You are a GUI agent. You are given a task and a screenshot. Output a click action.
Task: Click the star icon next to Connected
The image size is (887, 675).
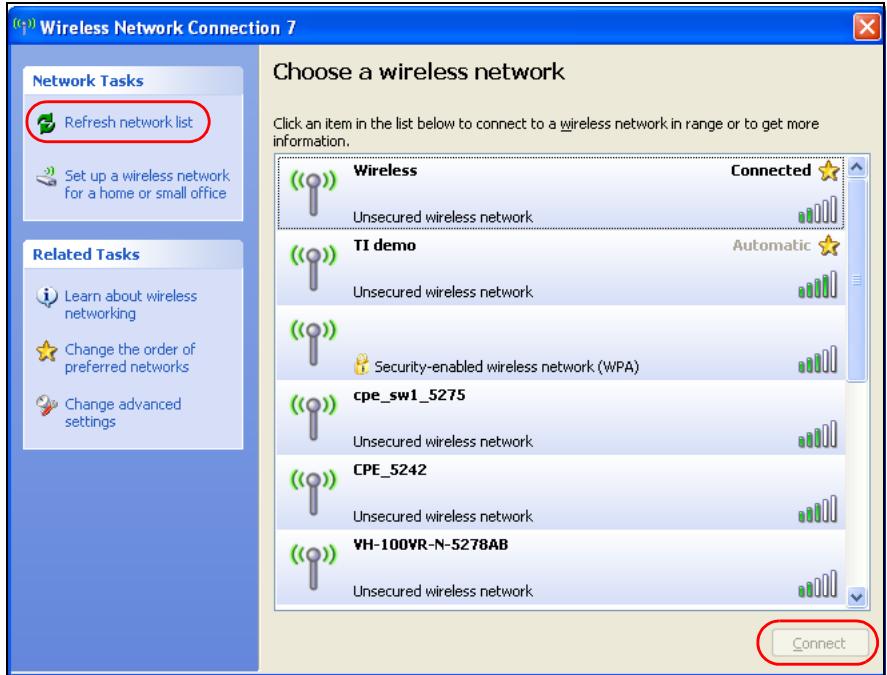pos(829,170)
